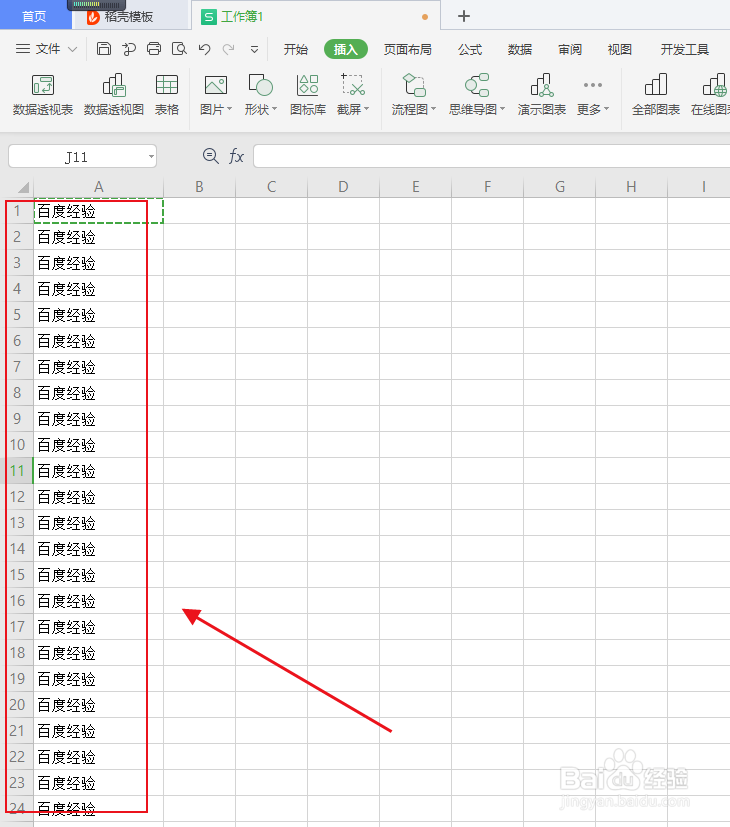Expand the 形状 dropdown arrow
The width and height of the screenshot is (730, 827).
click(x=274, y=109)
